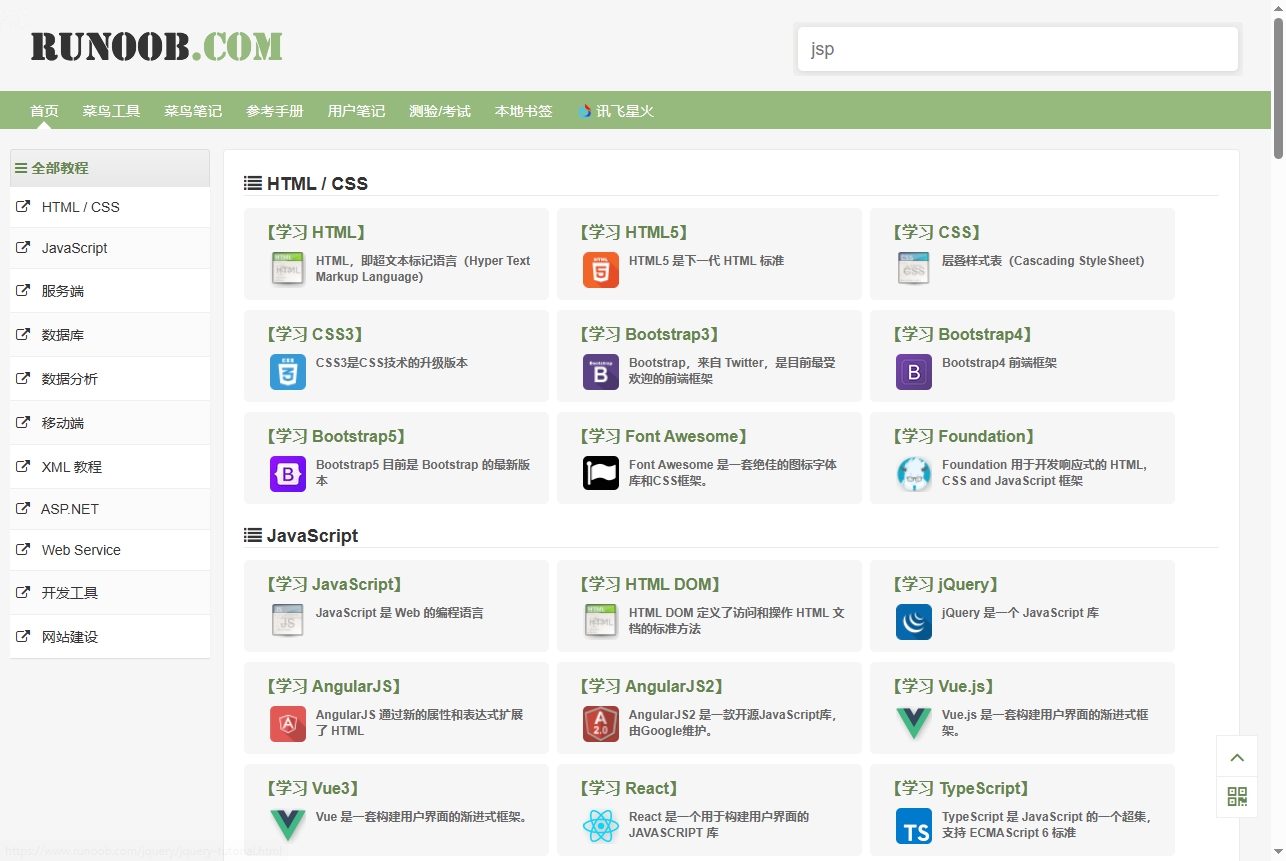The height and width of the screenshot is (861, 1286).
Task: Click the external-link icon beside HTML / CSS
Action: 23,207
